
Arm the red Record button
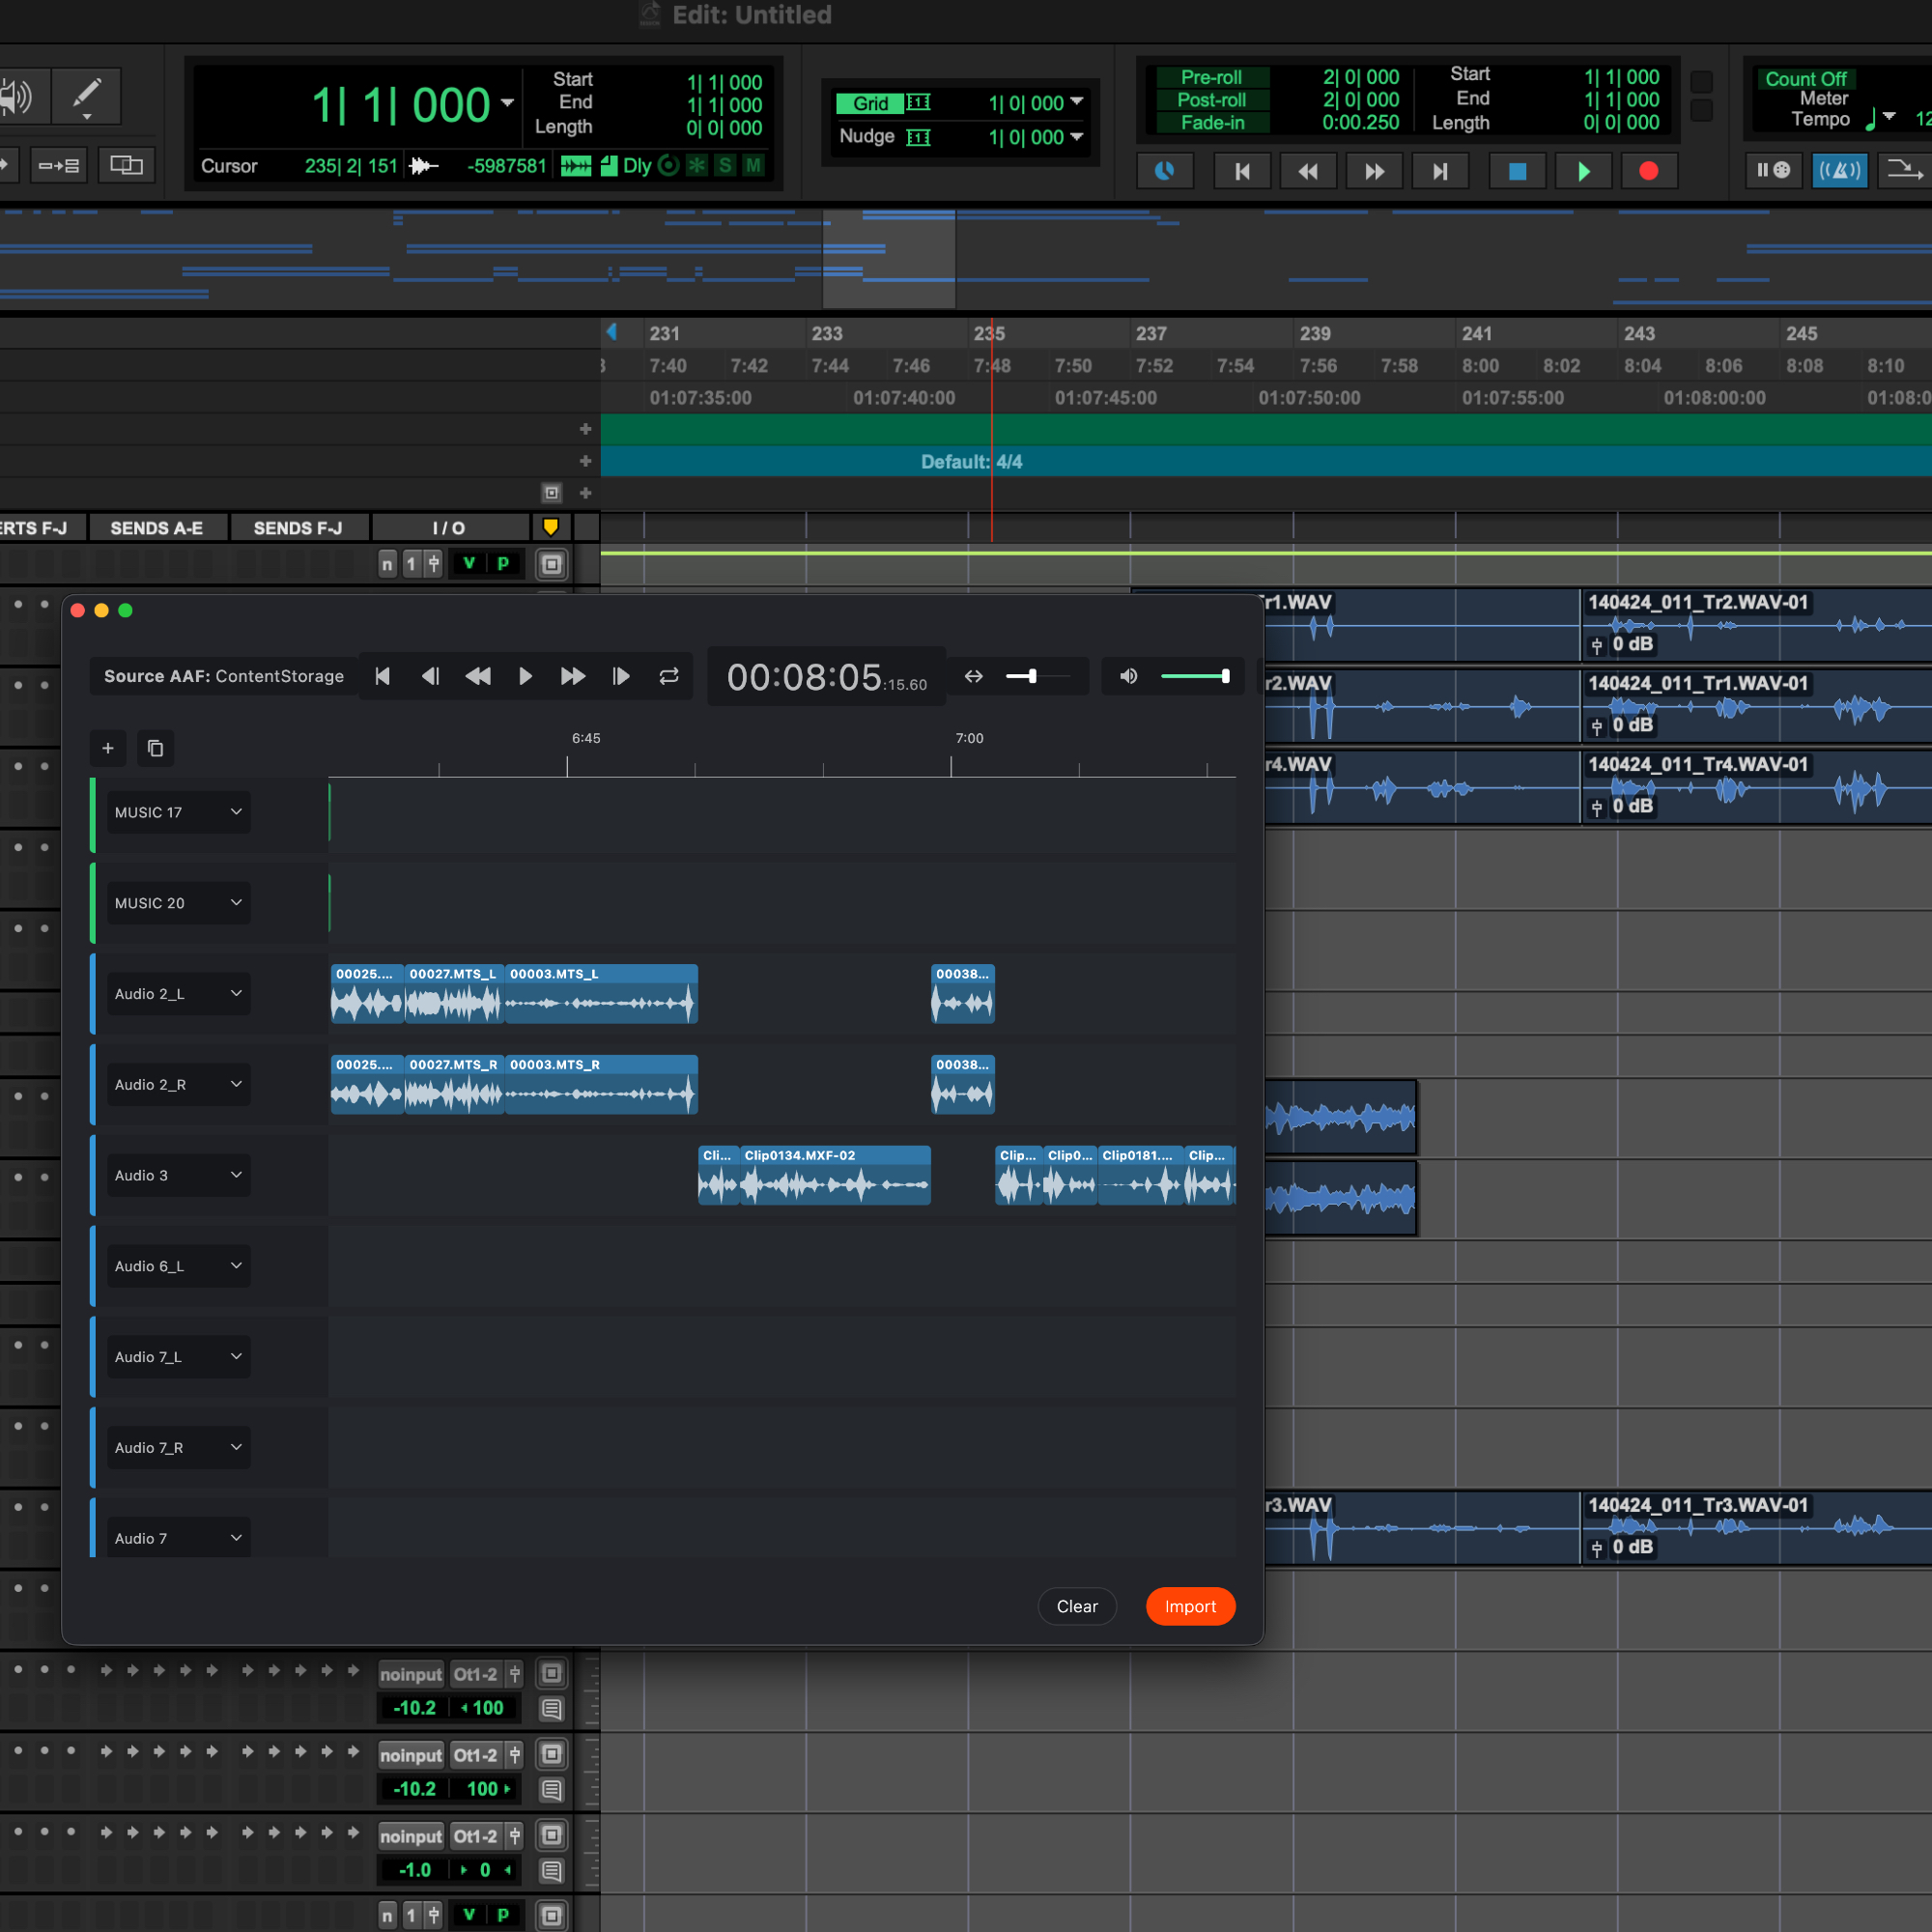coord(1649,171)
